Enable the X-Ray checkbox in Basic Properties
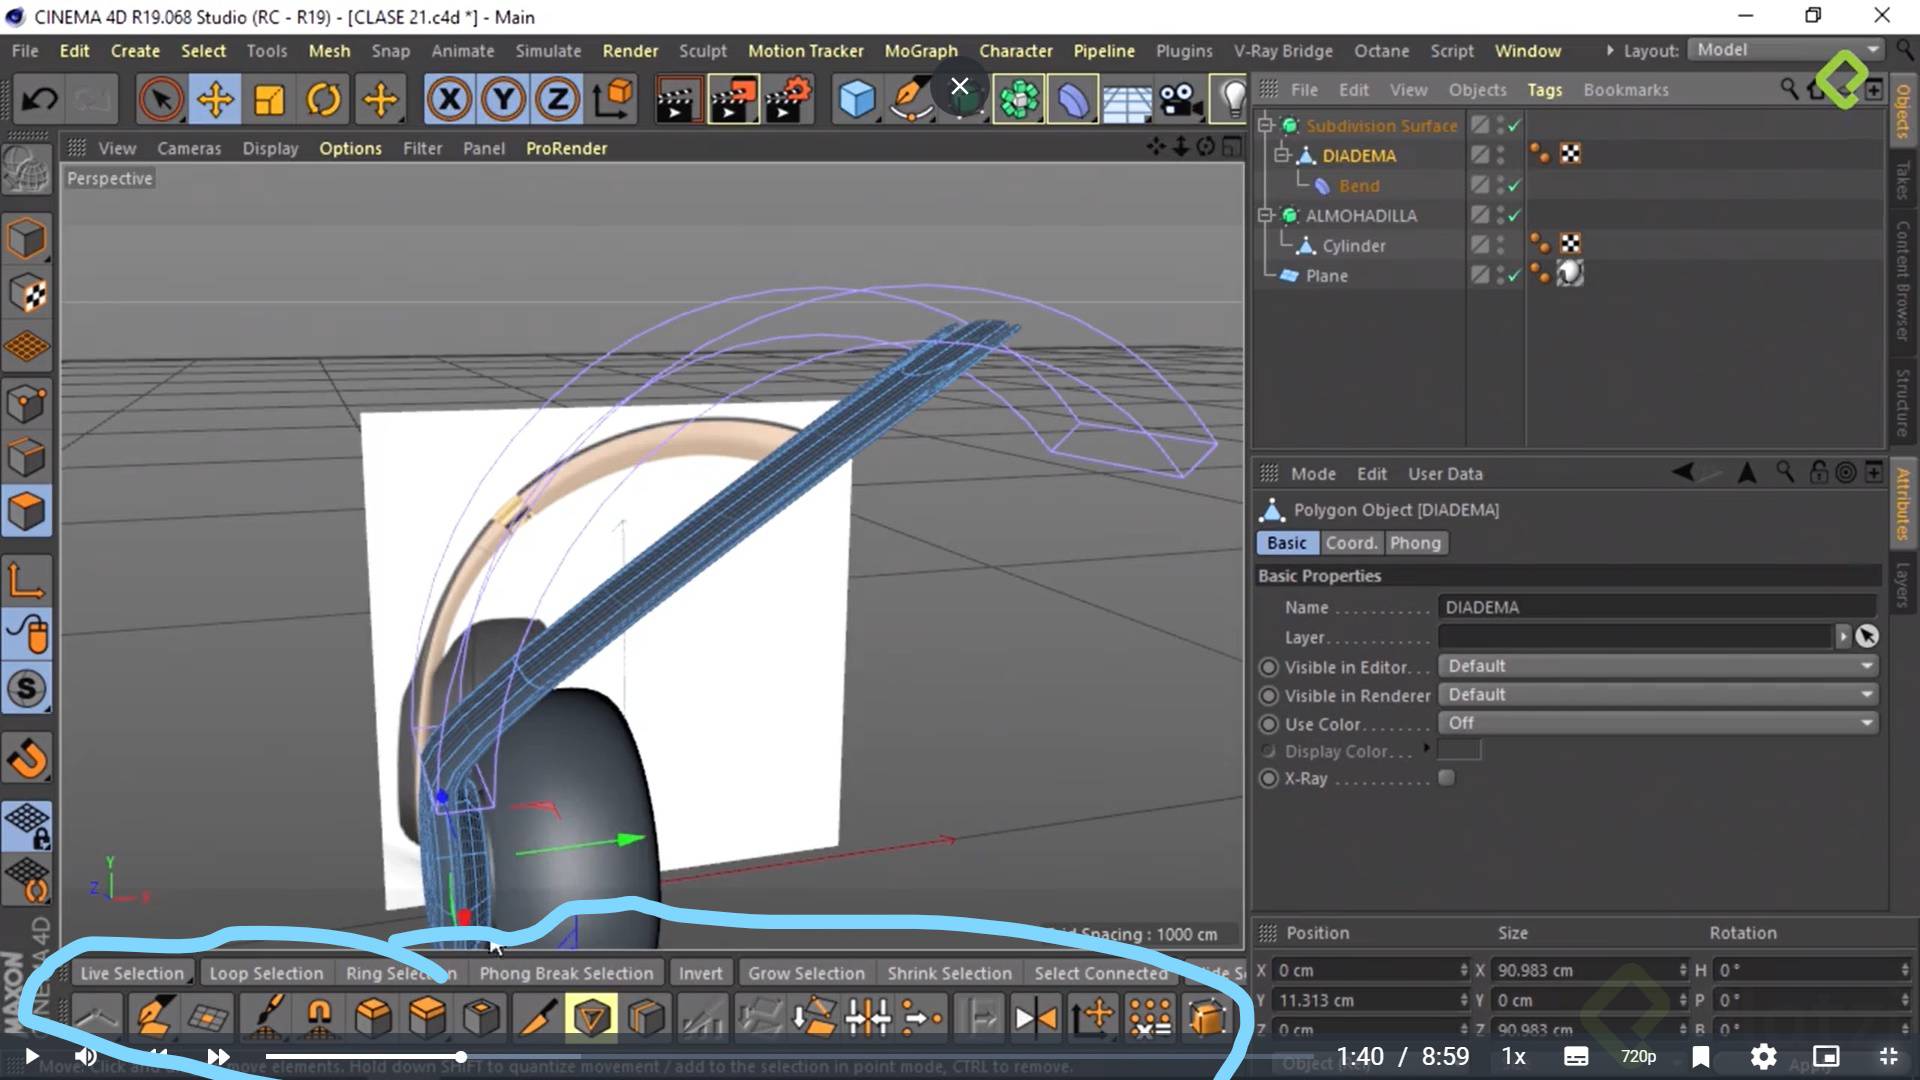1920x1080 pixels. pyautogui.click(x=1447, y=778)
